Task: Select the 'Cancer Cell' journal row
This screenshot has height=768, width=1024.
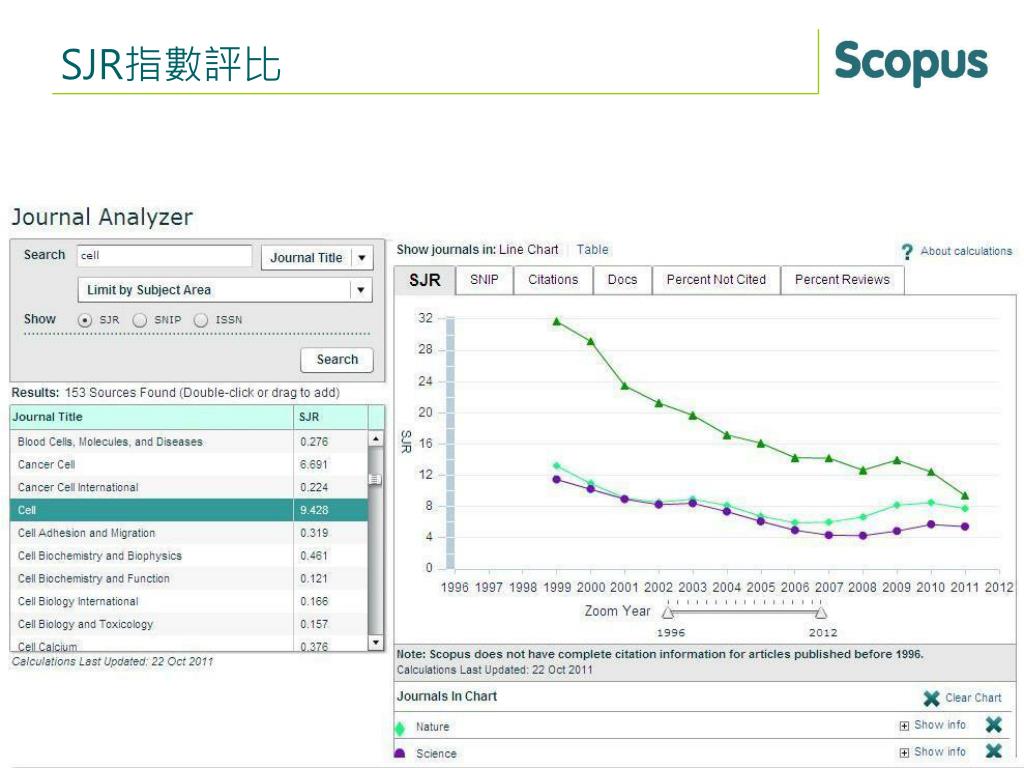Action: click(x=189, y=465)
